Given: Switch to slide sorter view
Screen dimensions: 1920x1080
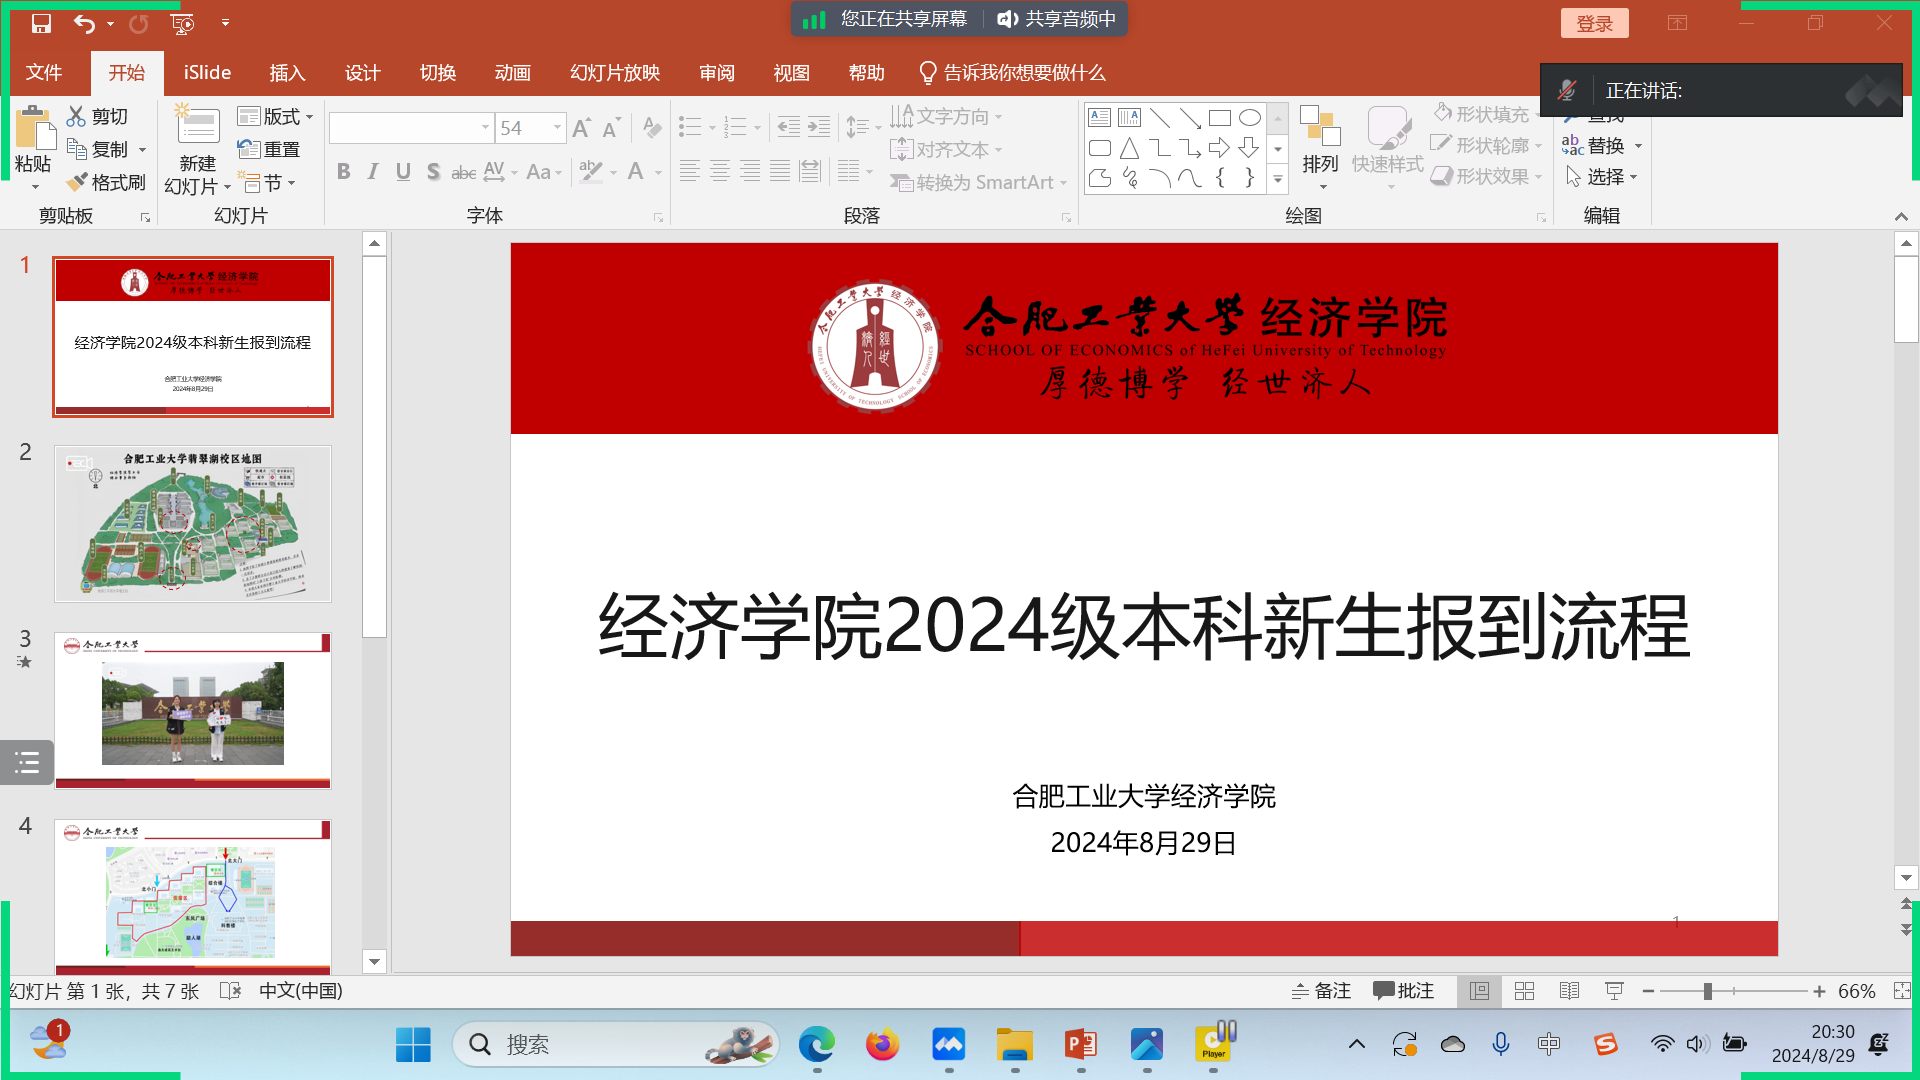Looking at the screenshot, I should click(x=1524, y=991).
